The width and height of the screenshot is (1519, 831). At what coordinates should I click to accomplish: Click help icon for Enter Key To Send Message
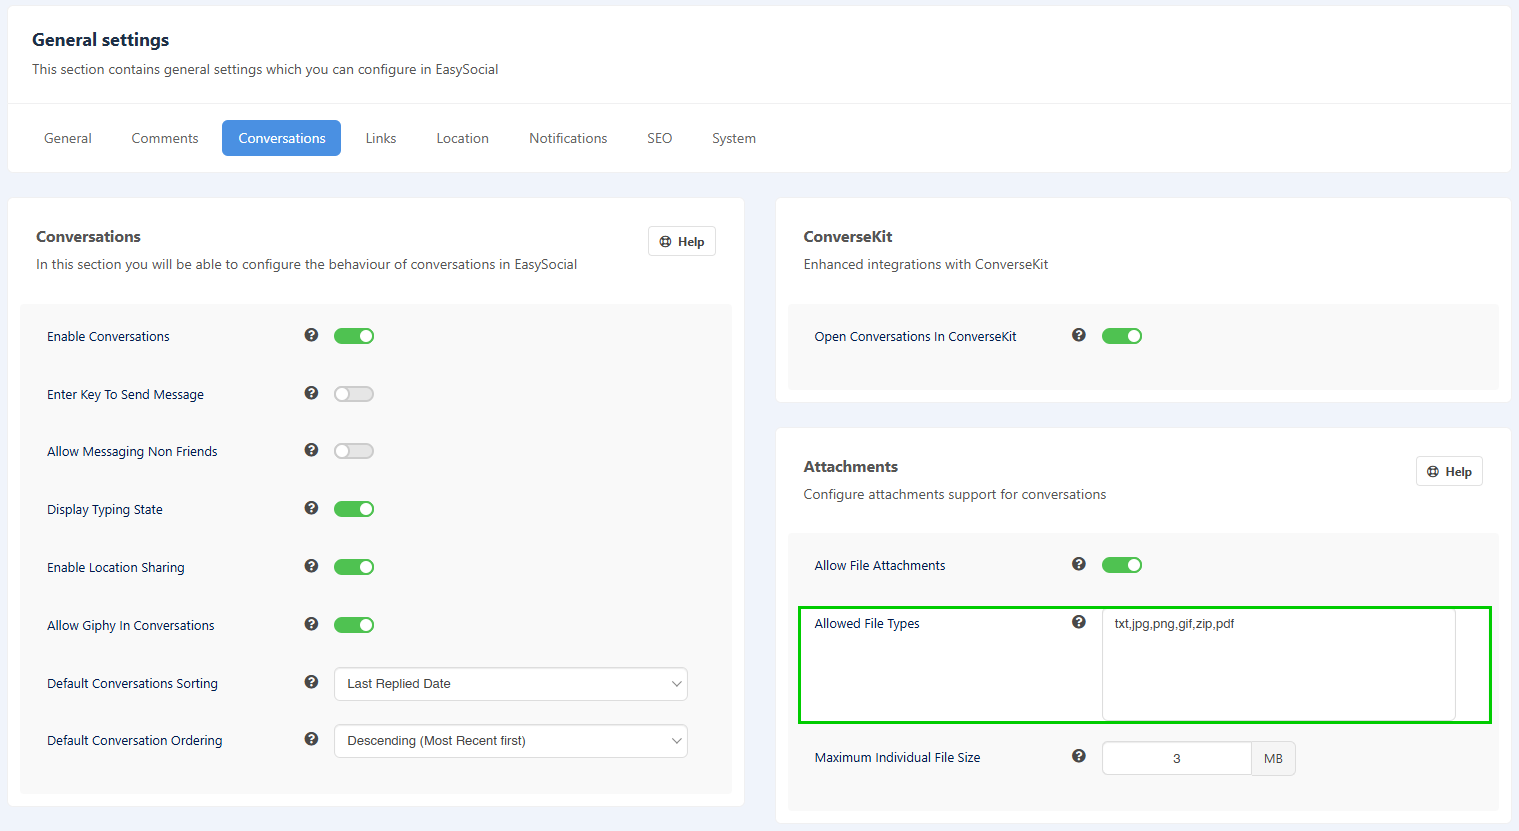pos(311,393)
